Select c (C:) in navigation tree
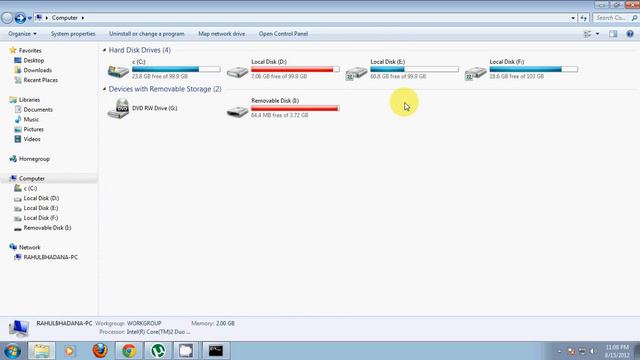The height and width of the screenshot is (360, 640). pyautogui.click(x=30, y=188)
